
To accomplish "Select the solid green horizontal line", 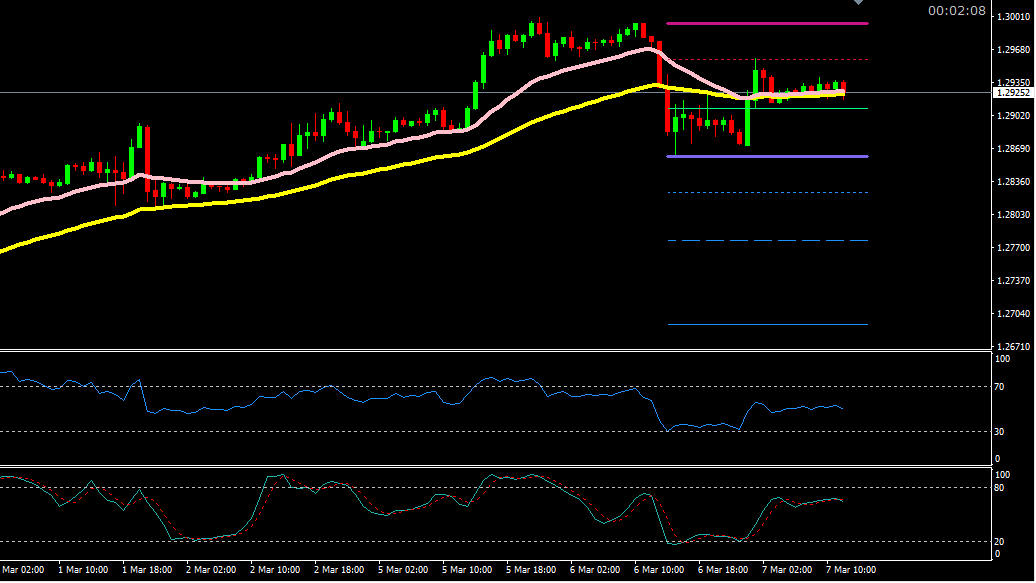I will coord(767,108).
